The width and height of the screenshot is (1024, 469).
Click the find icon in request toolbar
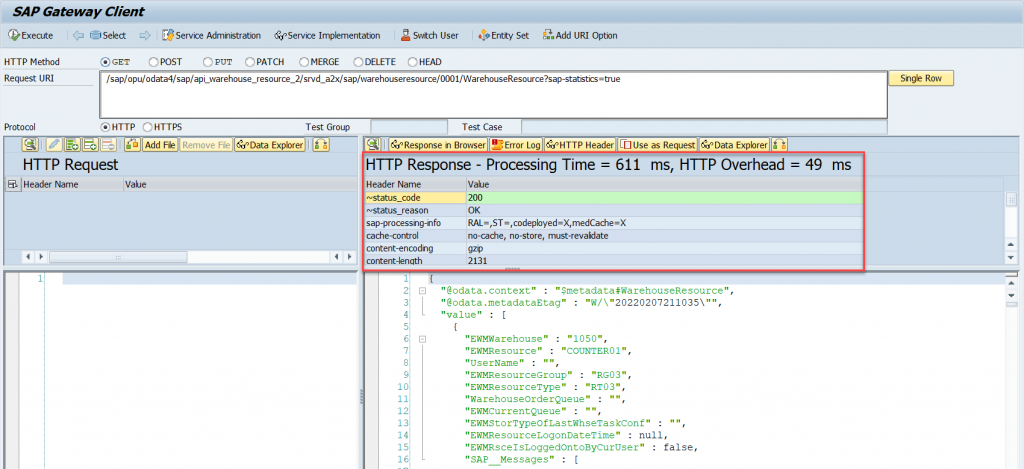tap(30, 145)
